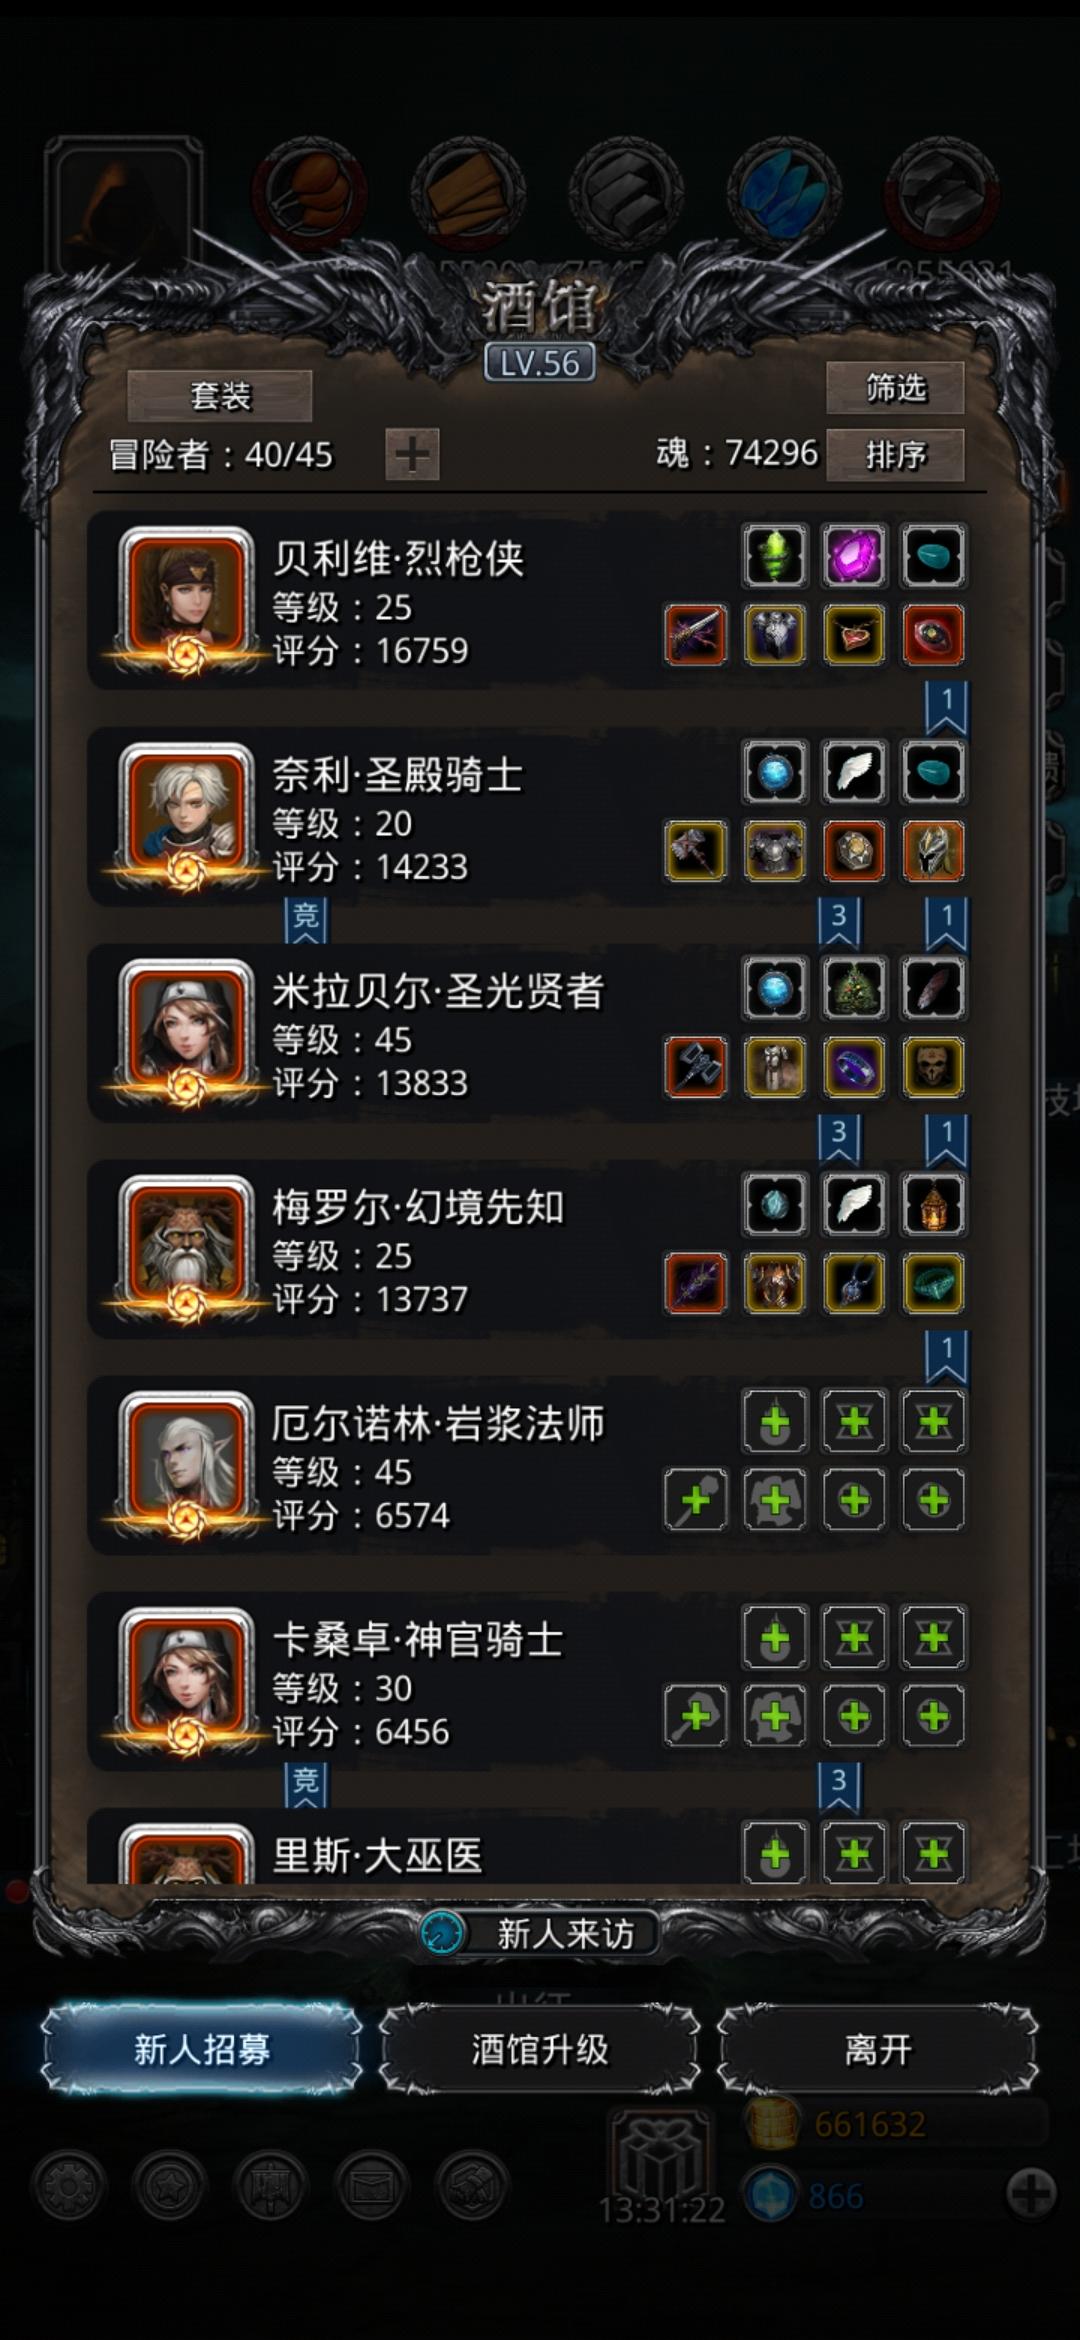This screenshot has width=1080, height=2340.
Task: Open the 套装 set panel
Action: click(x=220, y=396)
